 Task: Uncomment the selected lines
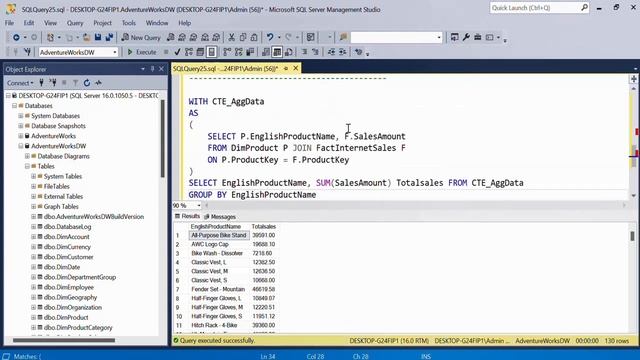tap(316, 52)
